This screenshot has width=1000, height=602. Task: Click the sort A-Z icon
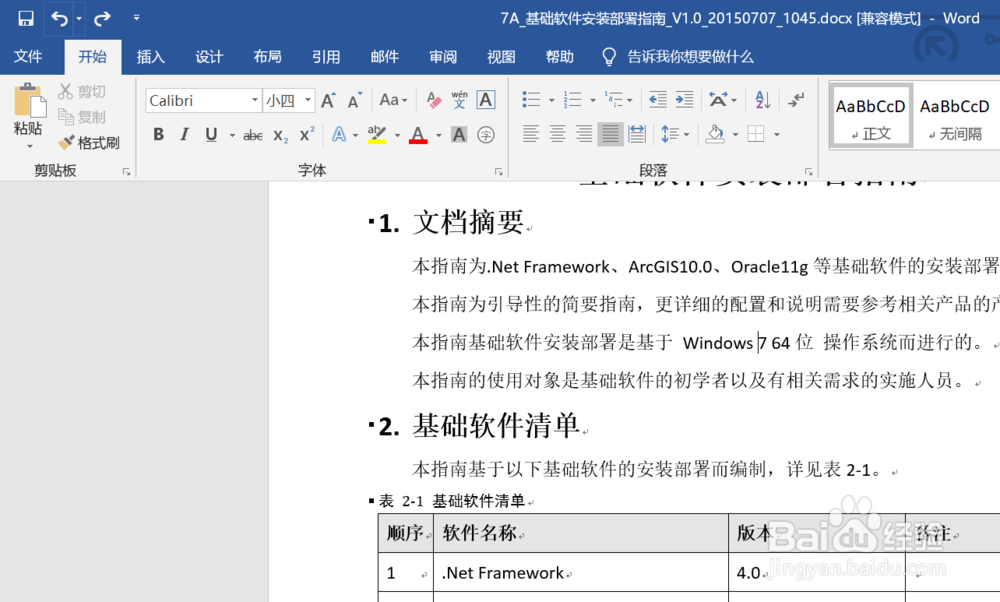point(763,99)
